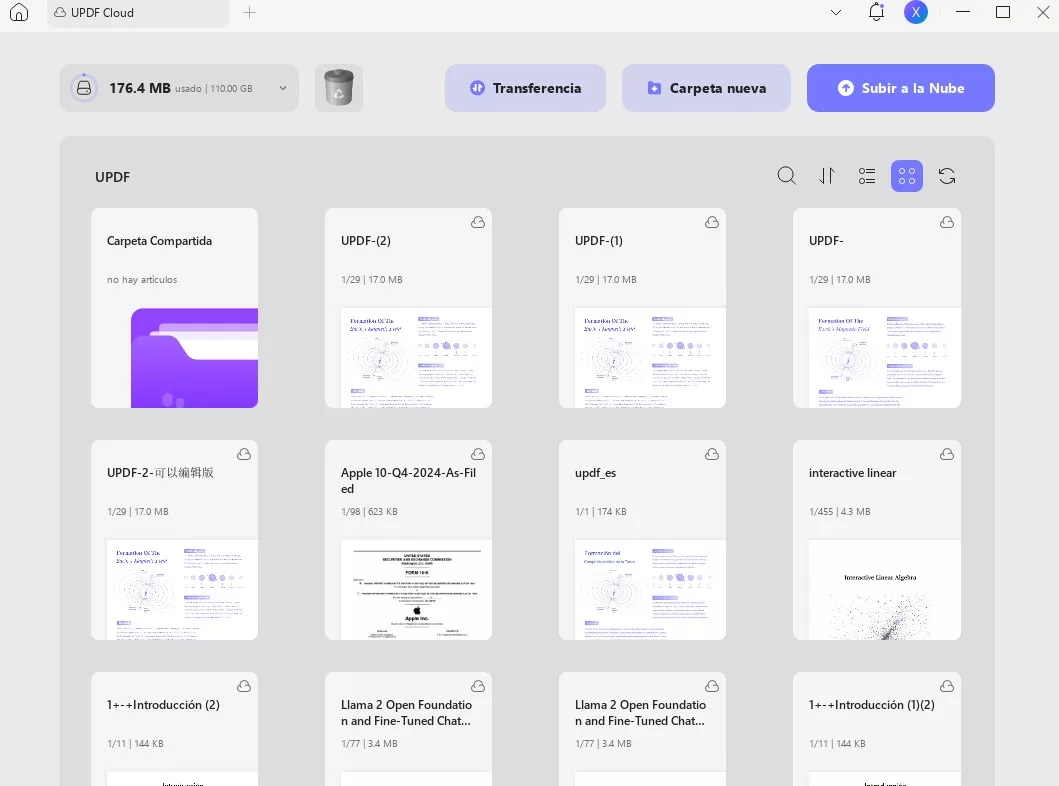Click cloud icon on Apple 10-Q4-2024 card
Screen dimensions: 1059x786
click(478, 454)
